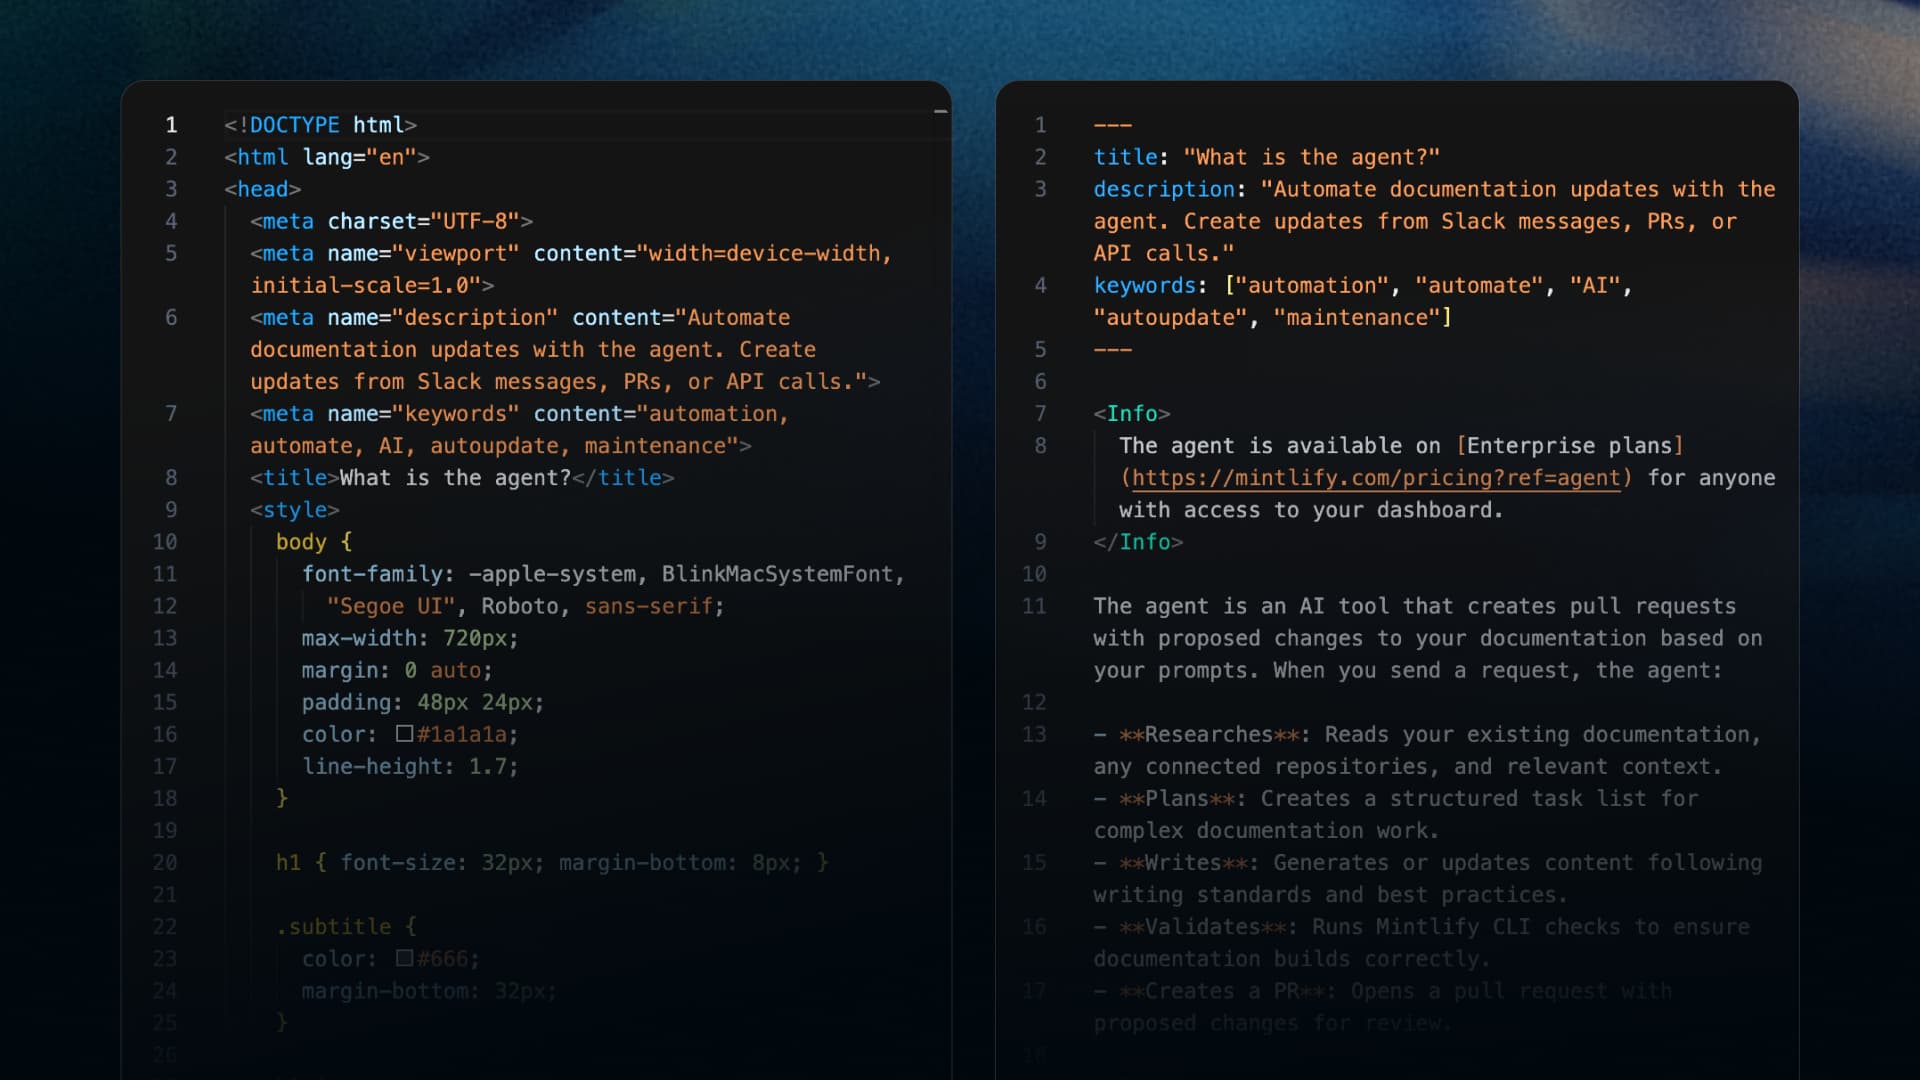Click the color preview square before #1a1a1a

(x=403, y=734)
